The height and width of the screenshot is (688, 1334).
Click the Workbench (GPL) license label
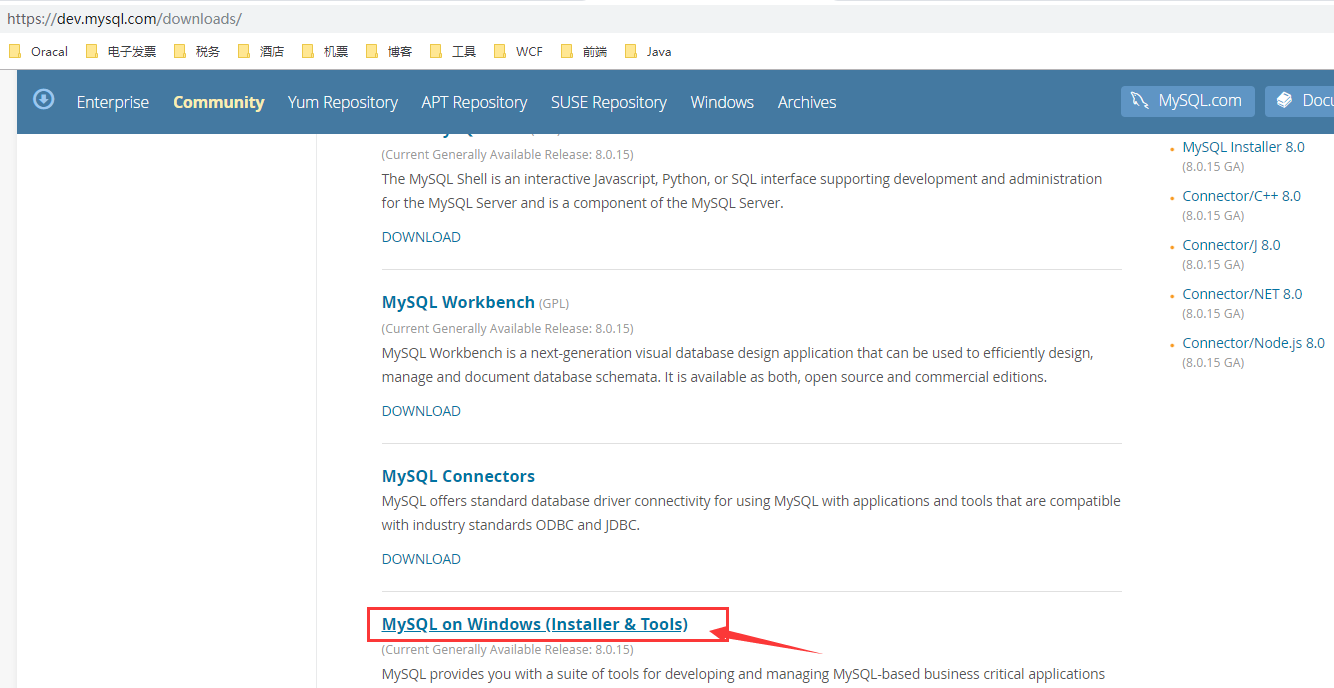click(x=554, y=303)
